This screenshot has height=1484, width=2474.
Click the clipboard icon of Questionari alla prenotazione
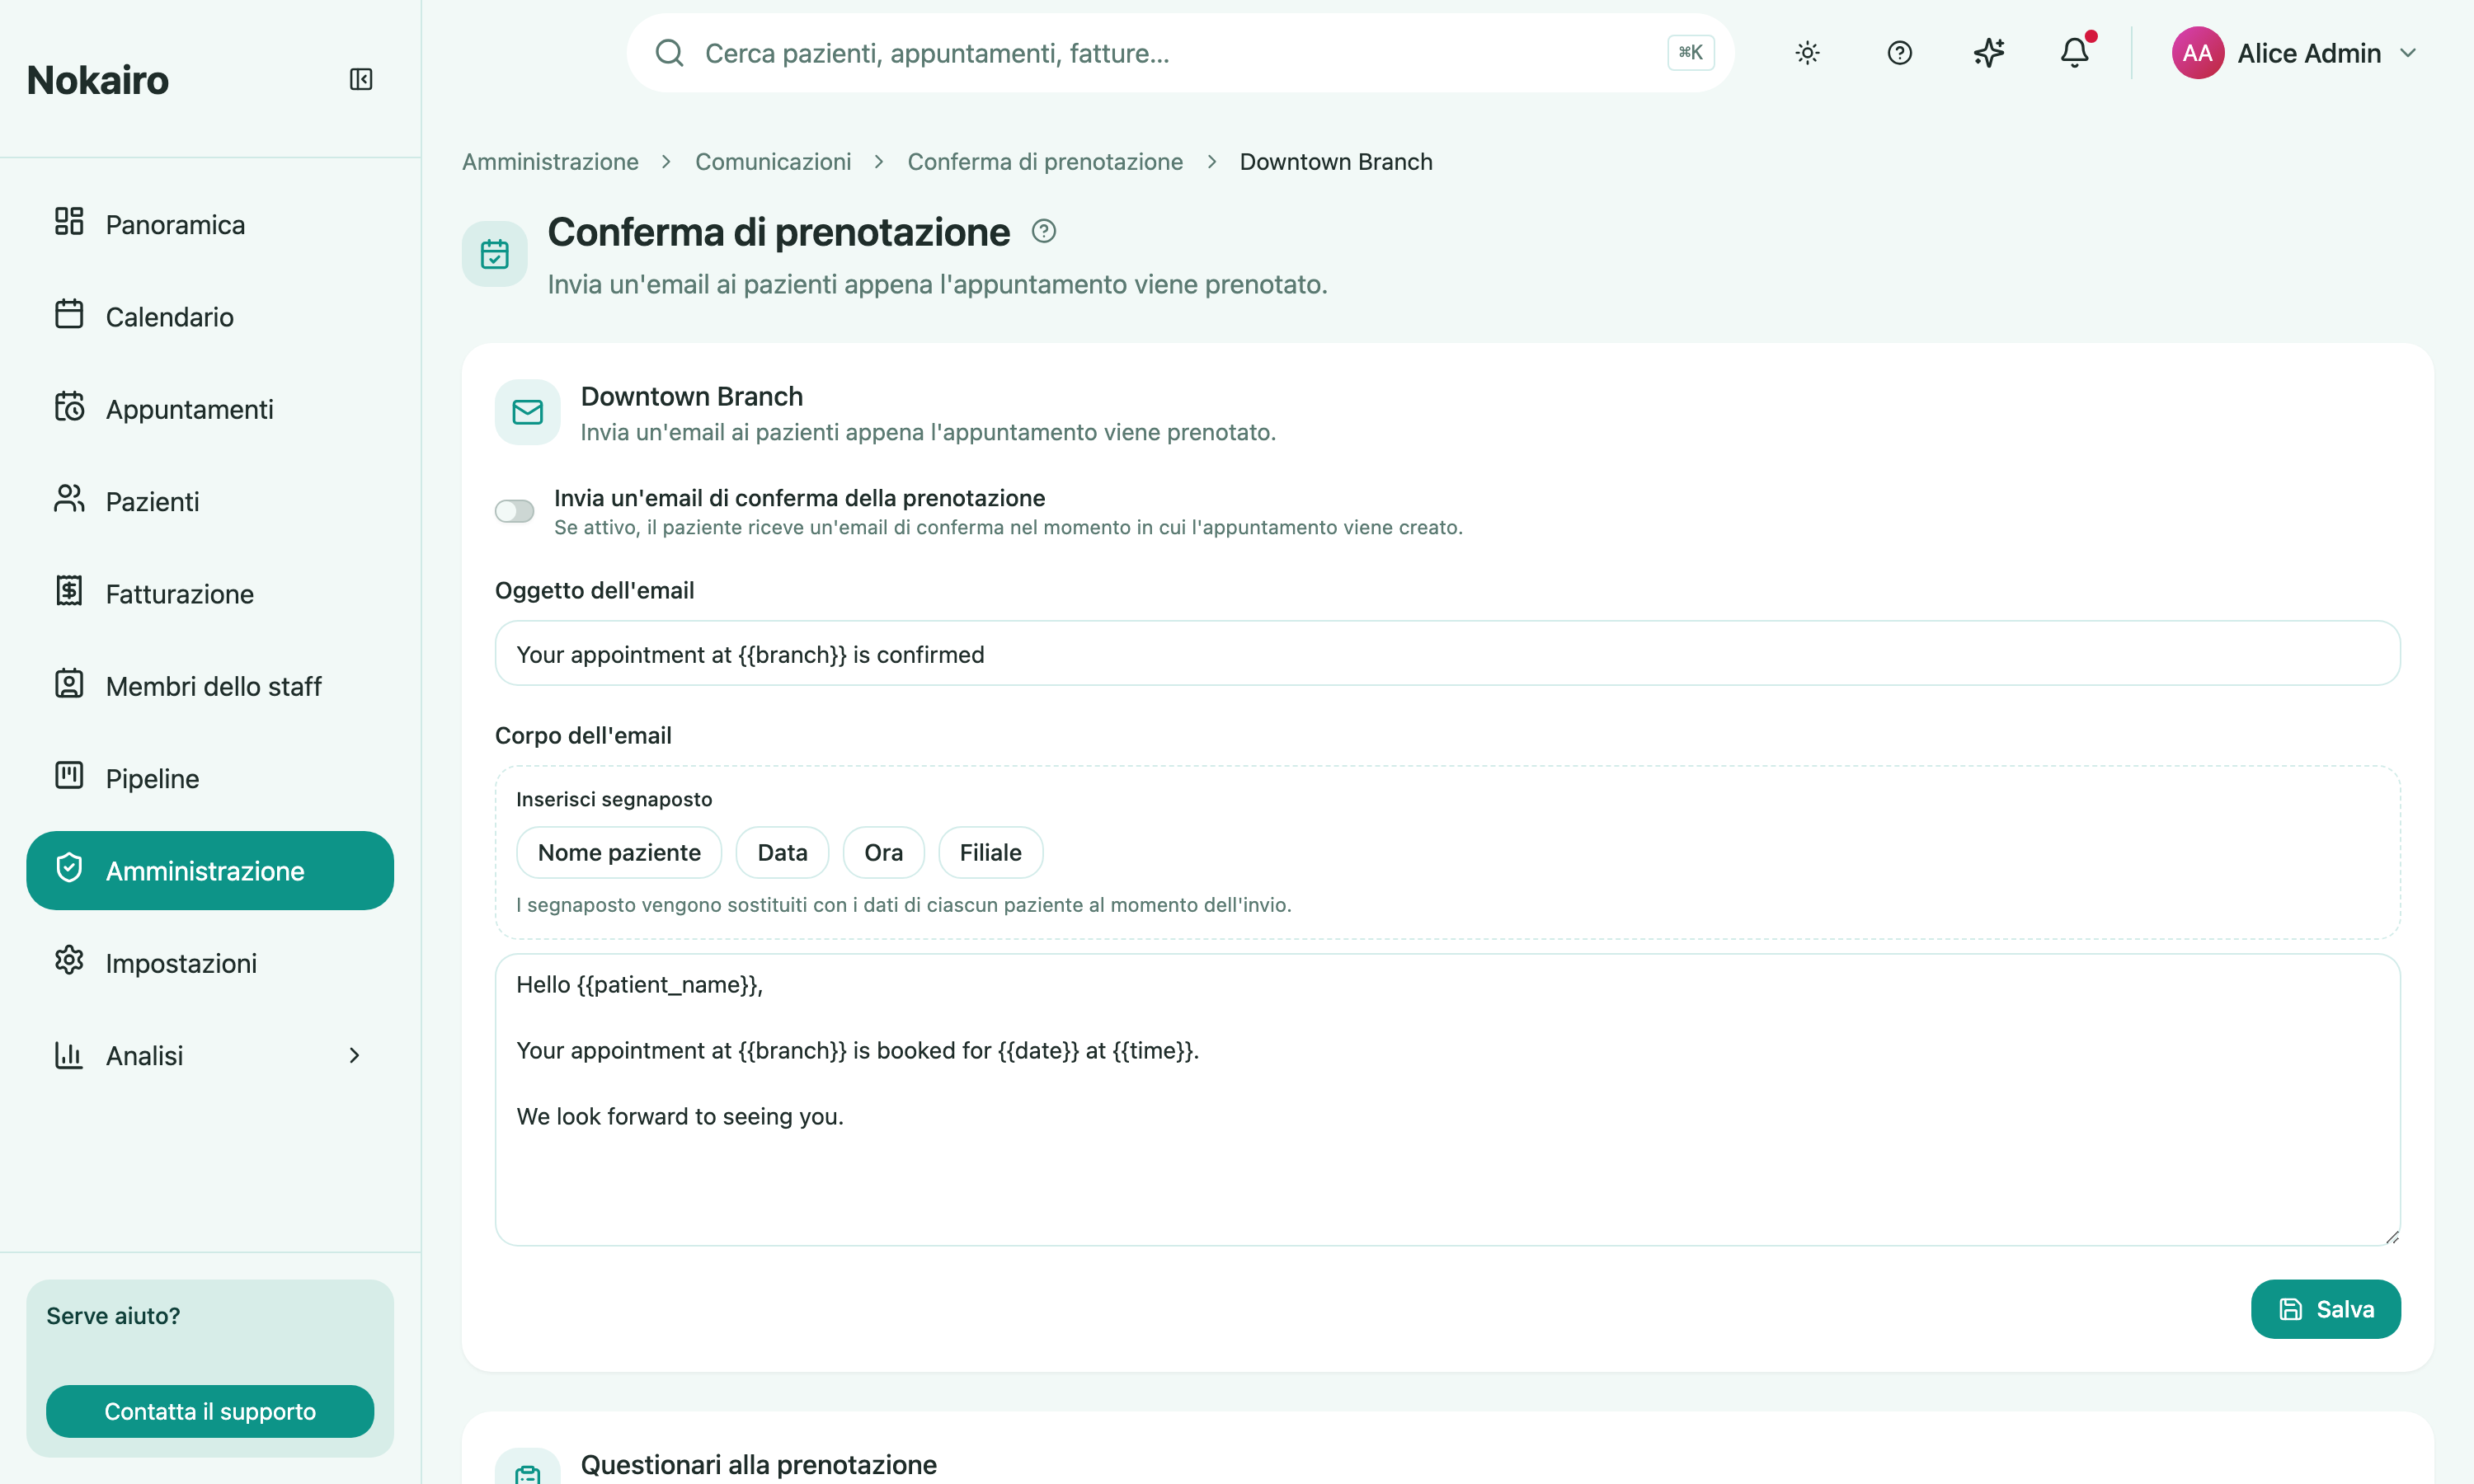coord(527,1467)
